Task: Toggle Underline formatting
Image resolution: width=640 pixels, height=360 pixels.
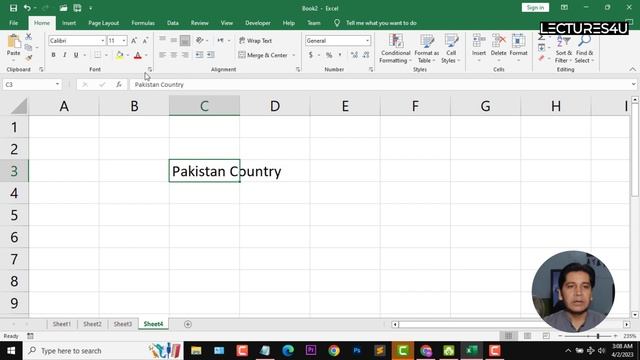Action: pos(76,55)
